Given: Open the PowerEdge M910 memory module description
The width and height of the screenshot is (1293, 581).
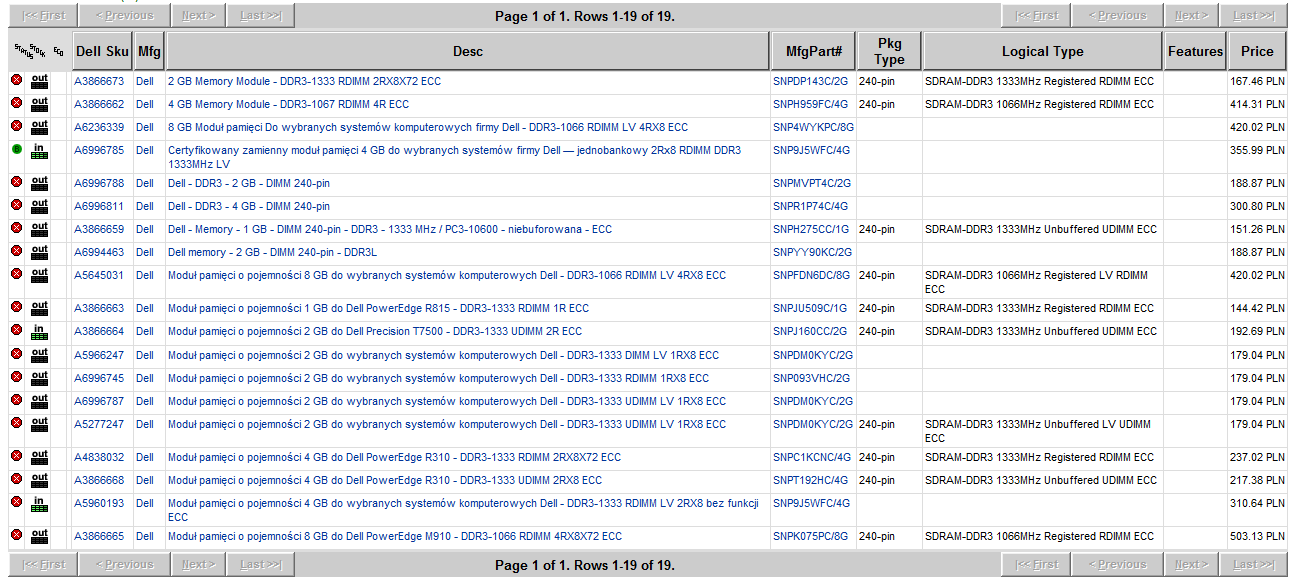Looking at the screenshot, I should point(395,536).
